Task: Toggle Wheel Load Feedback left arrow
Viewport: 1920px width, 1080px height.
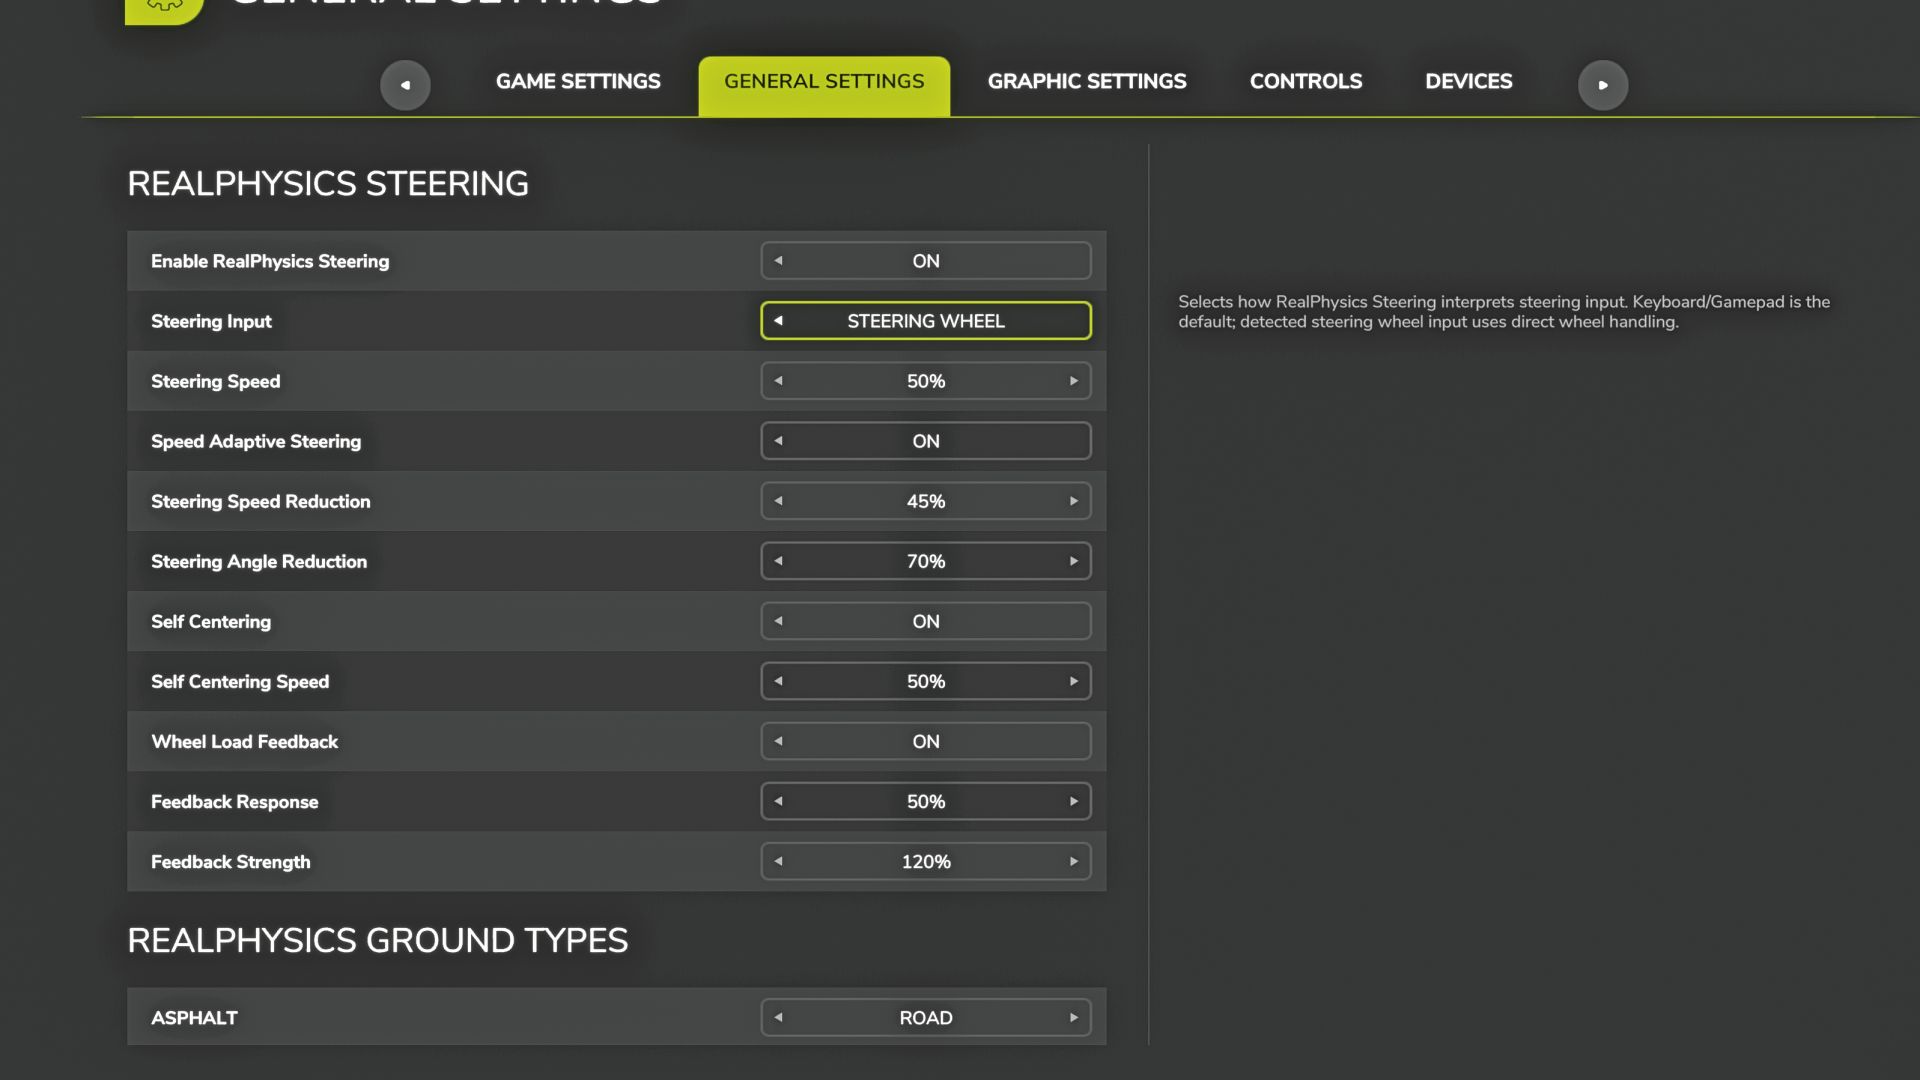Action: coord(778,741)
